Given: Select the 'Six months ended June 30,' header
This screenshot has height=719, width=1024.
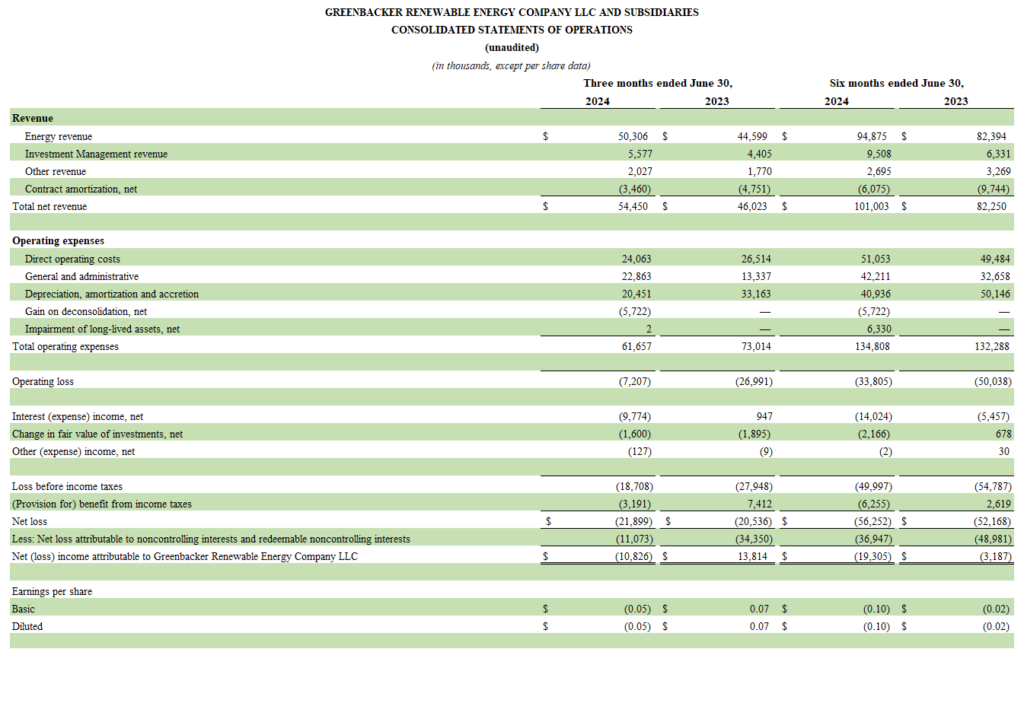Looking at the screenshot, I should pos(896,84).
